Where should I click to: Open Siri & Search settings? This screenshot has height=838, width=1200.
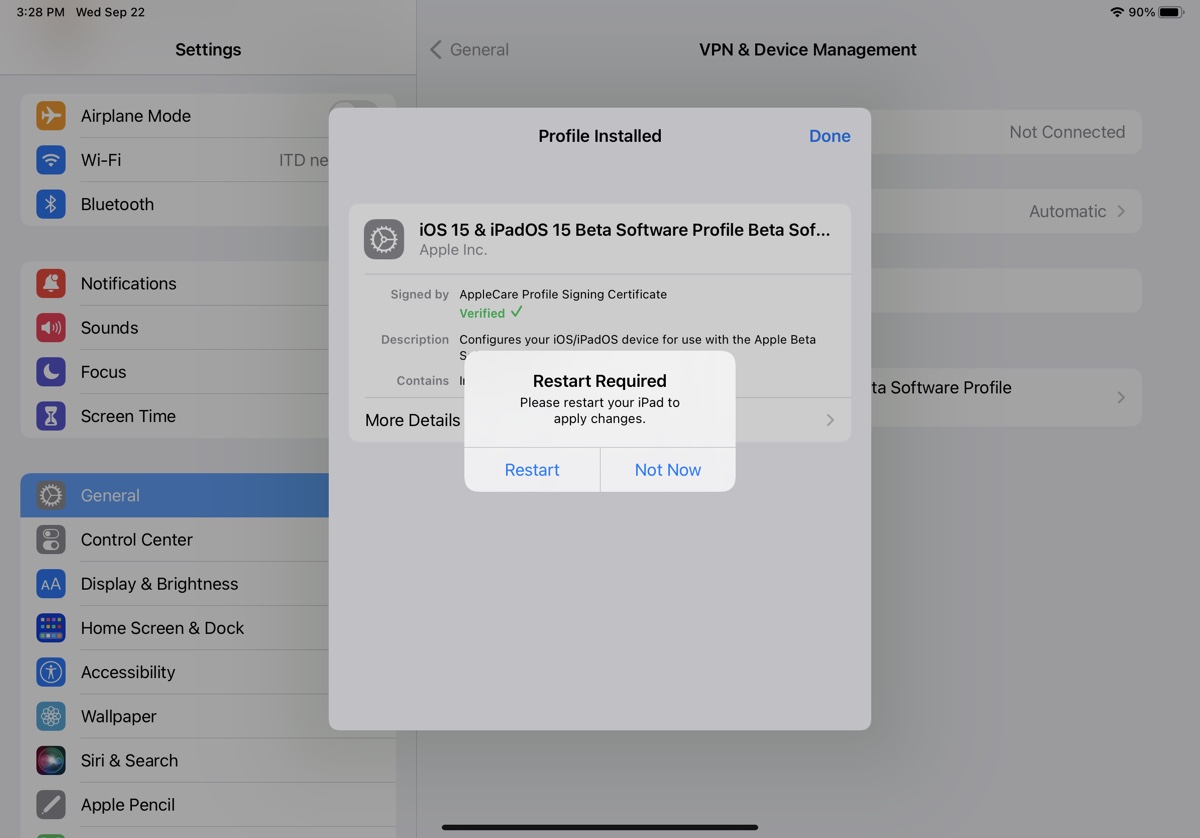tap(208, 759)
